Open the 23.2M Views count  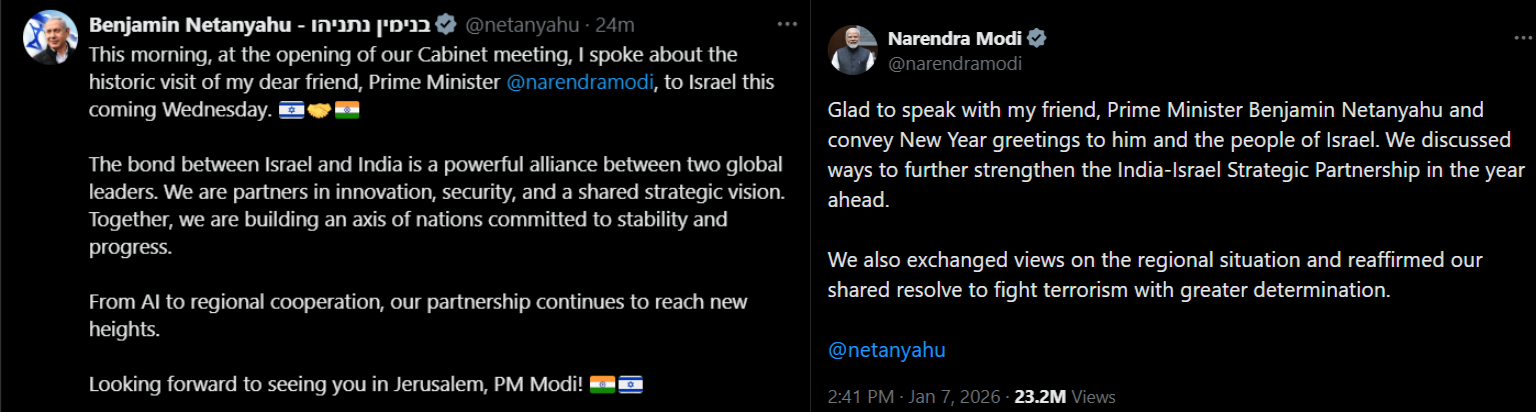[x=1064, y=397]
